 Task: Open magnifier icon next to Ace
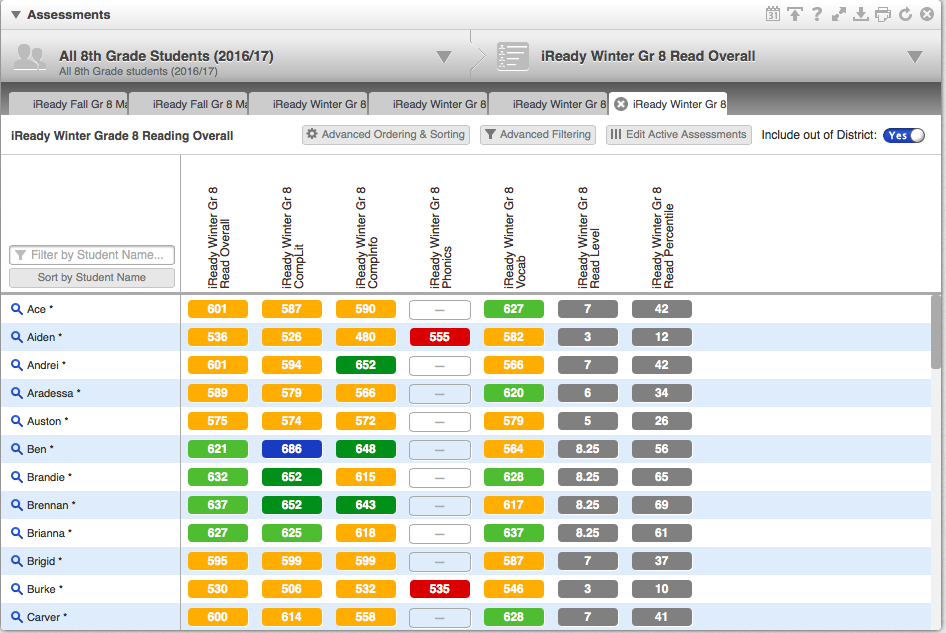[x=17, y=309]
